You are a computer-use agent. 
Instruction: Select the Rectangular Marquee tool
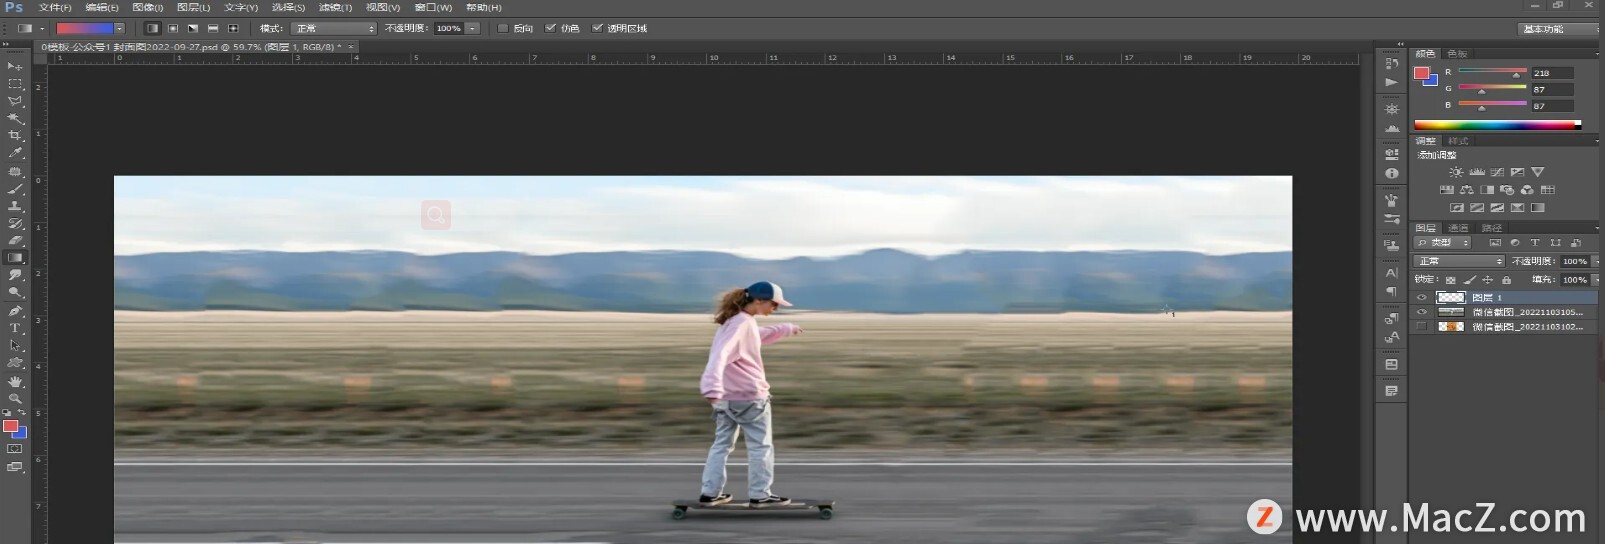[15, 84]
